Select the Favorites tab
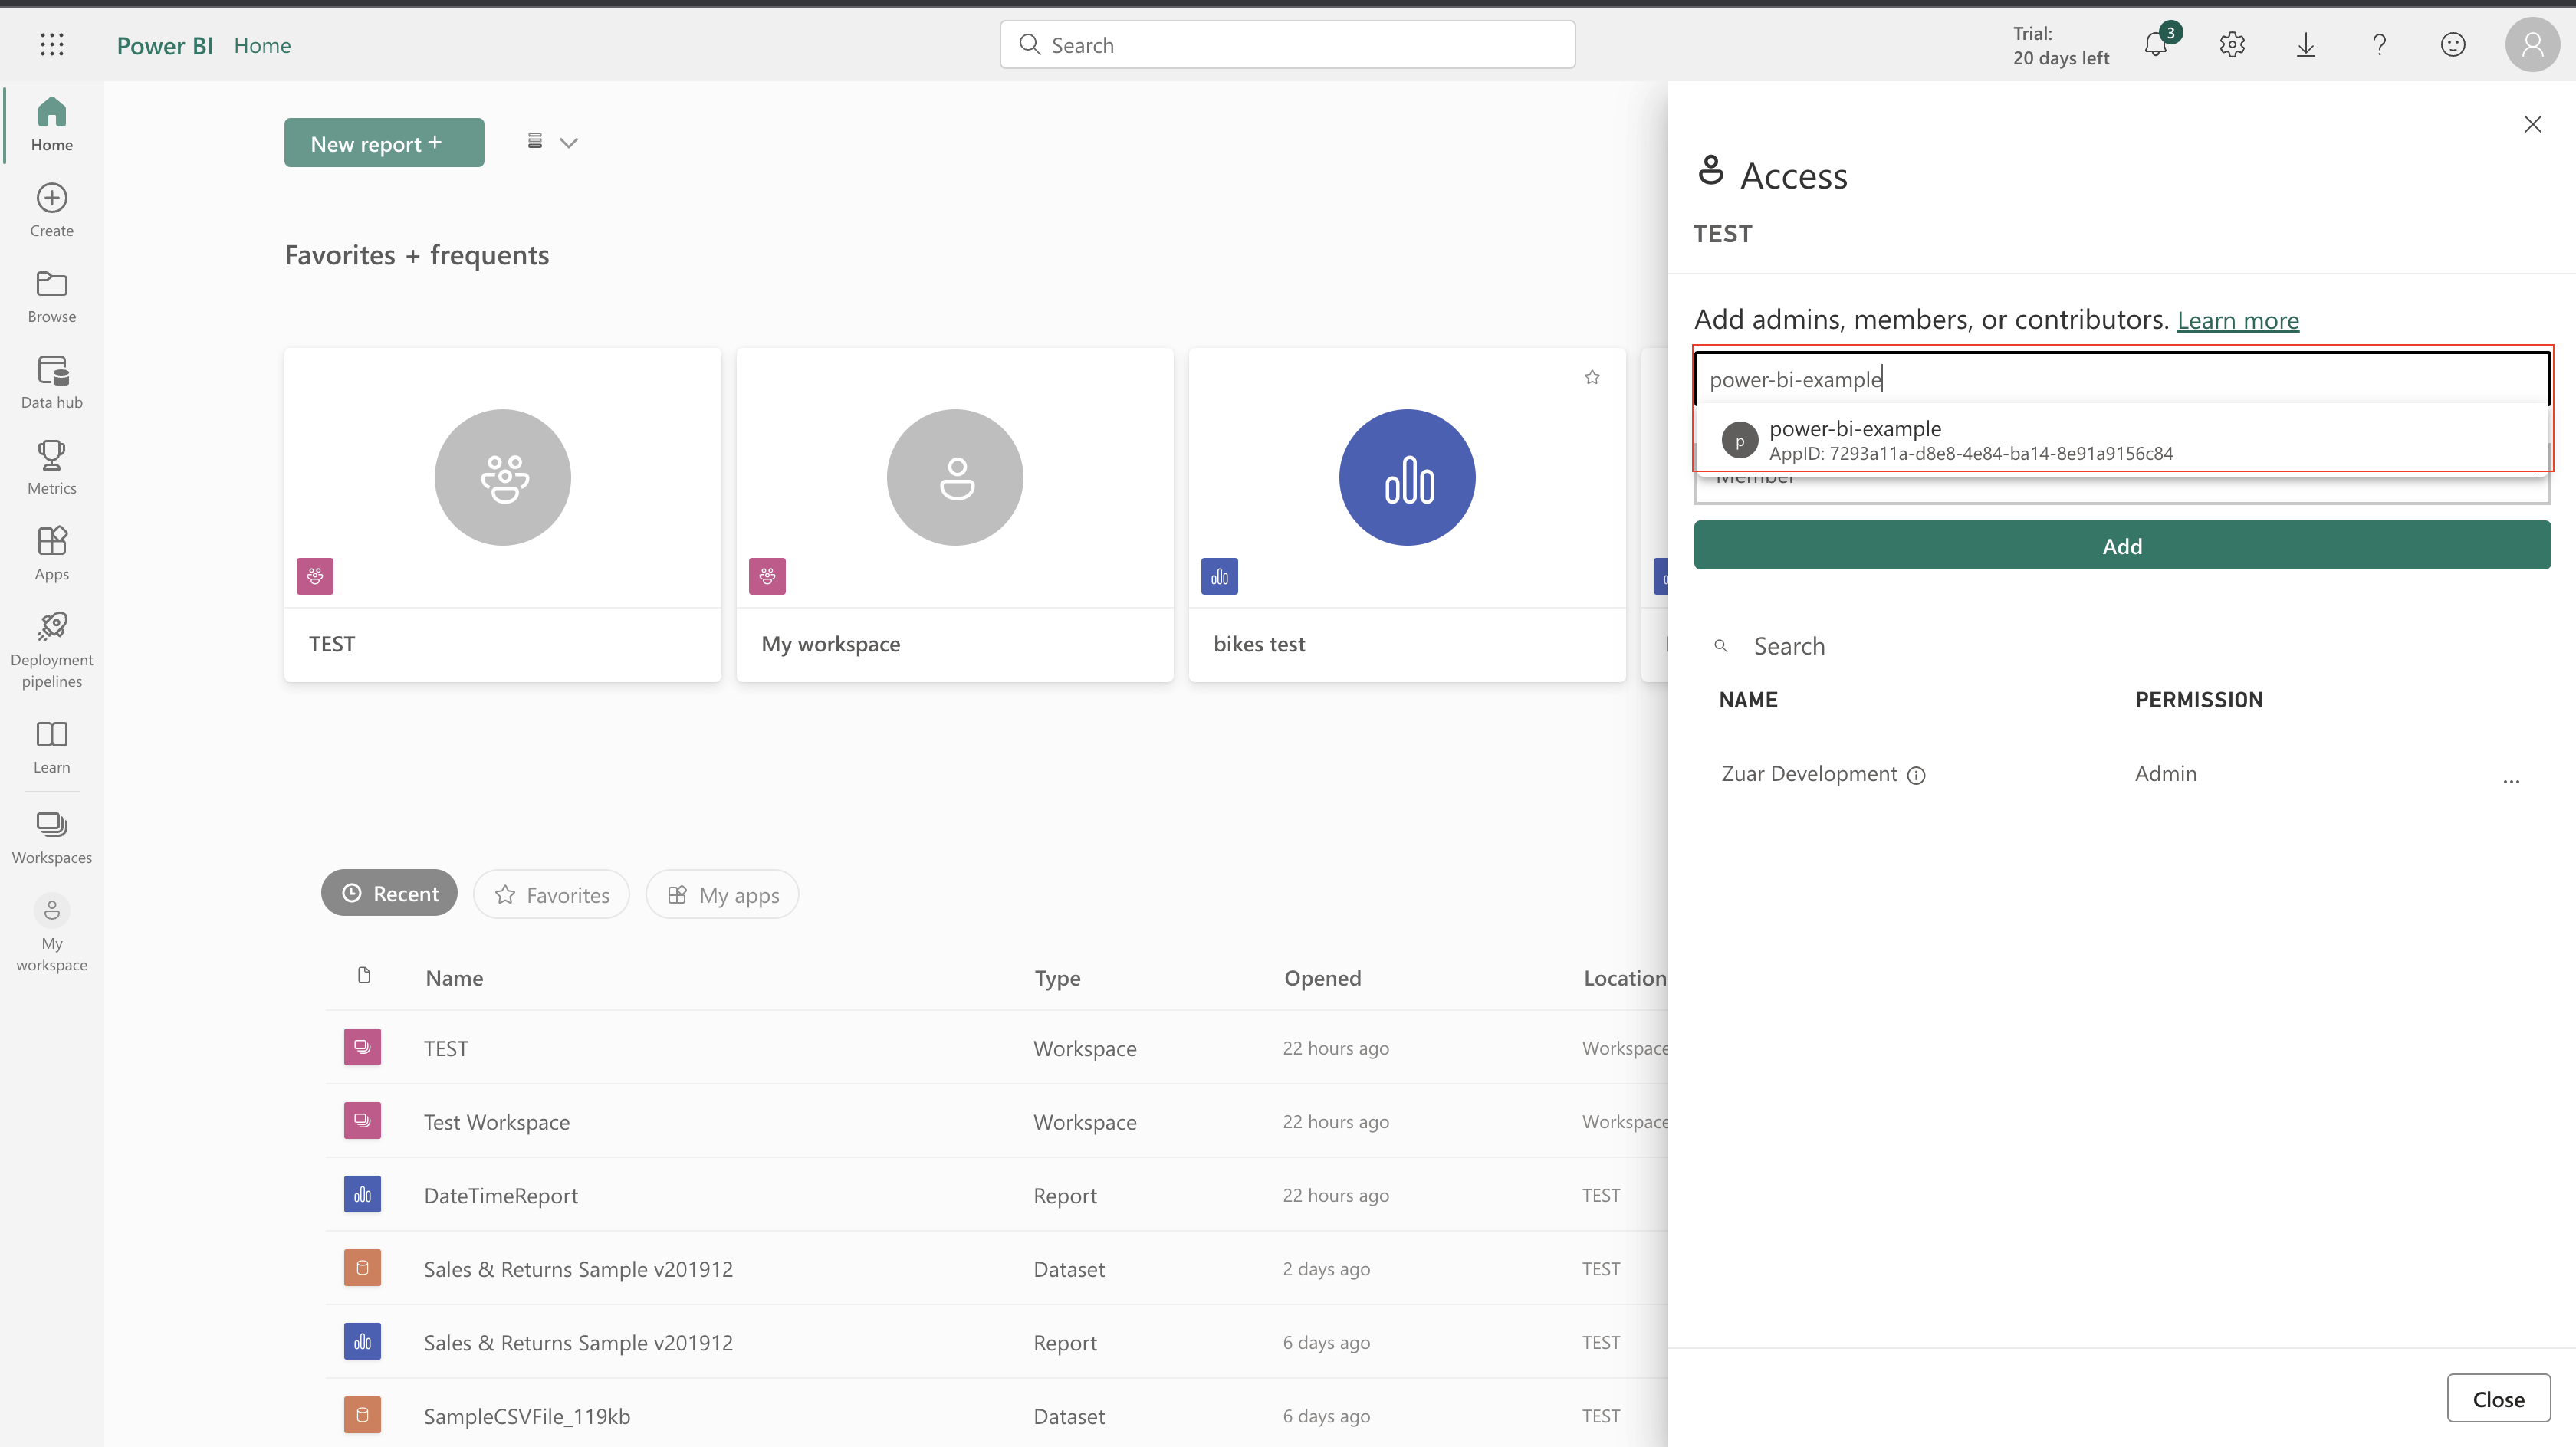This screenshot has height=1447, width=2576. coord(551,894)
